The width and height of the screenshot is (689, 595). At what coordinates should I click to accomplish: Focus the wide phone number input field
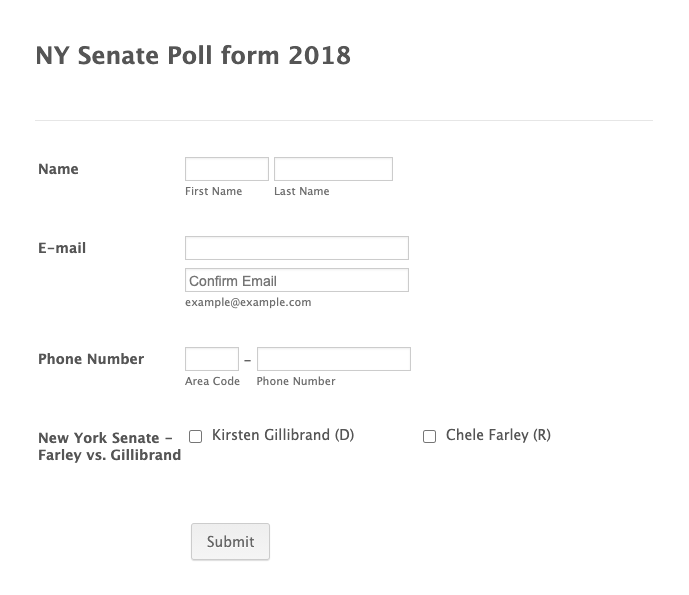[x=334, y=359]
